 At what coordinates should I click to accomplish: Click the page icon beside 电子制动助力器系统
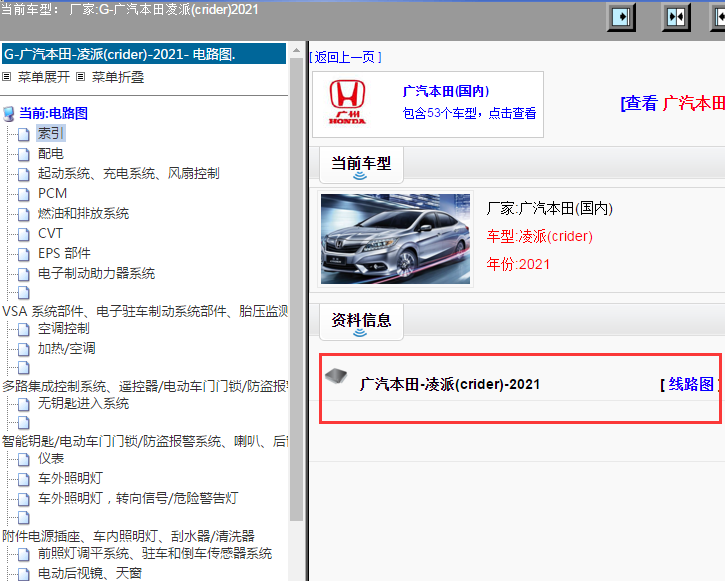tap(24, 274)
